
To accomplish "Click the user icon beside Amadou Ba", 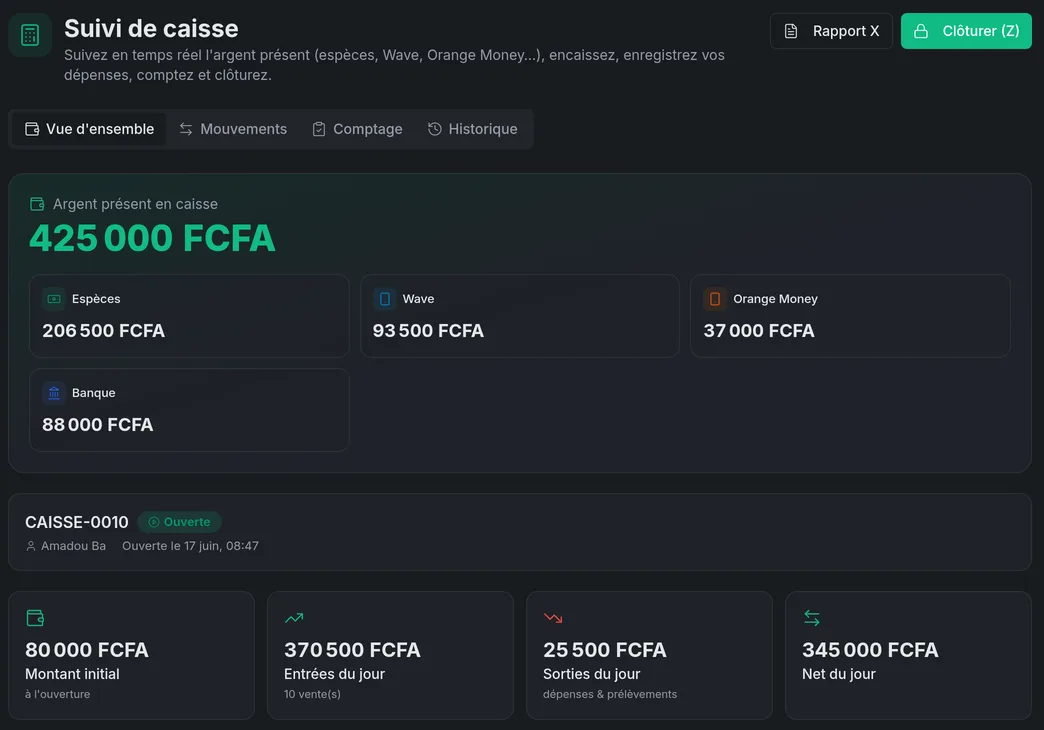I will [31, 546].
